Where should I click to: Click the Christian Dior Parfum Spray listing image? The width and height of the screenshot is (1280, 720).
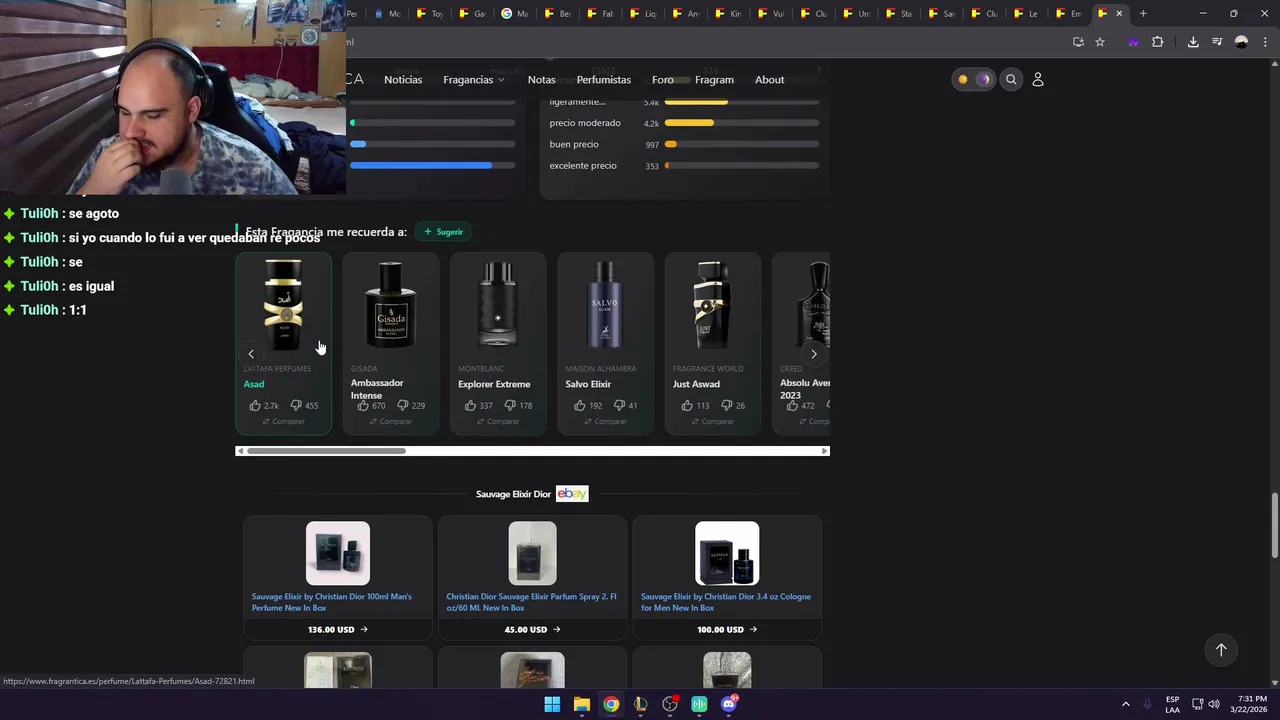tap(532, 553)
